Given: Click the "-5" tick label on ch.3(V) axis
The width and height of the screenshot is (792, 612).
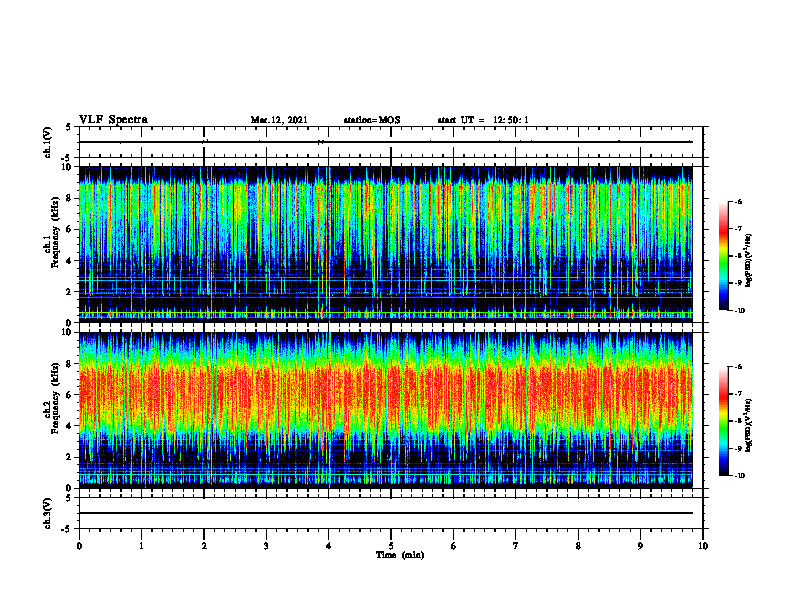Looking at the screenshot, I should (66, 529).
